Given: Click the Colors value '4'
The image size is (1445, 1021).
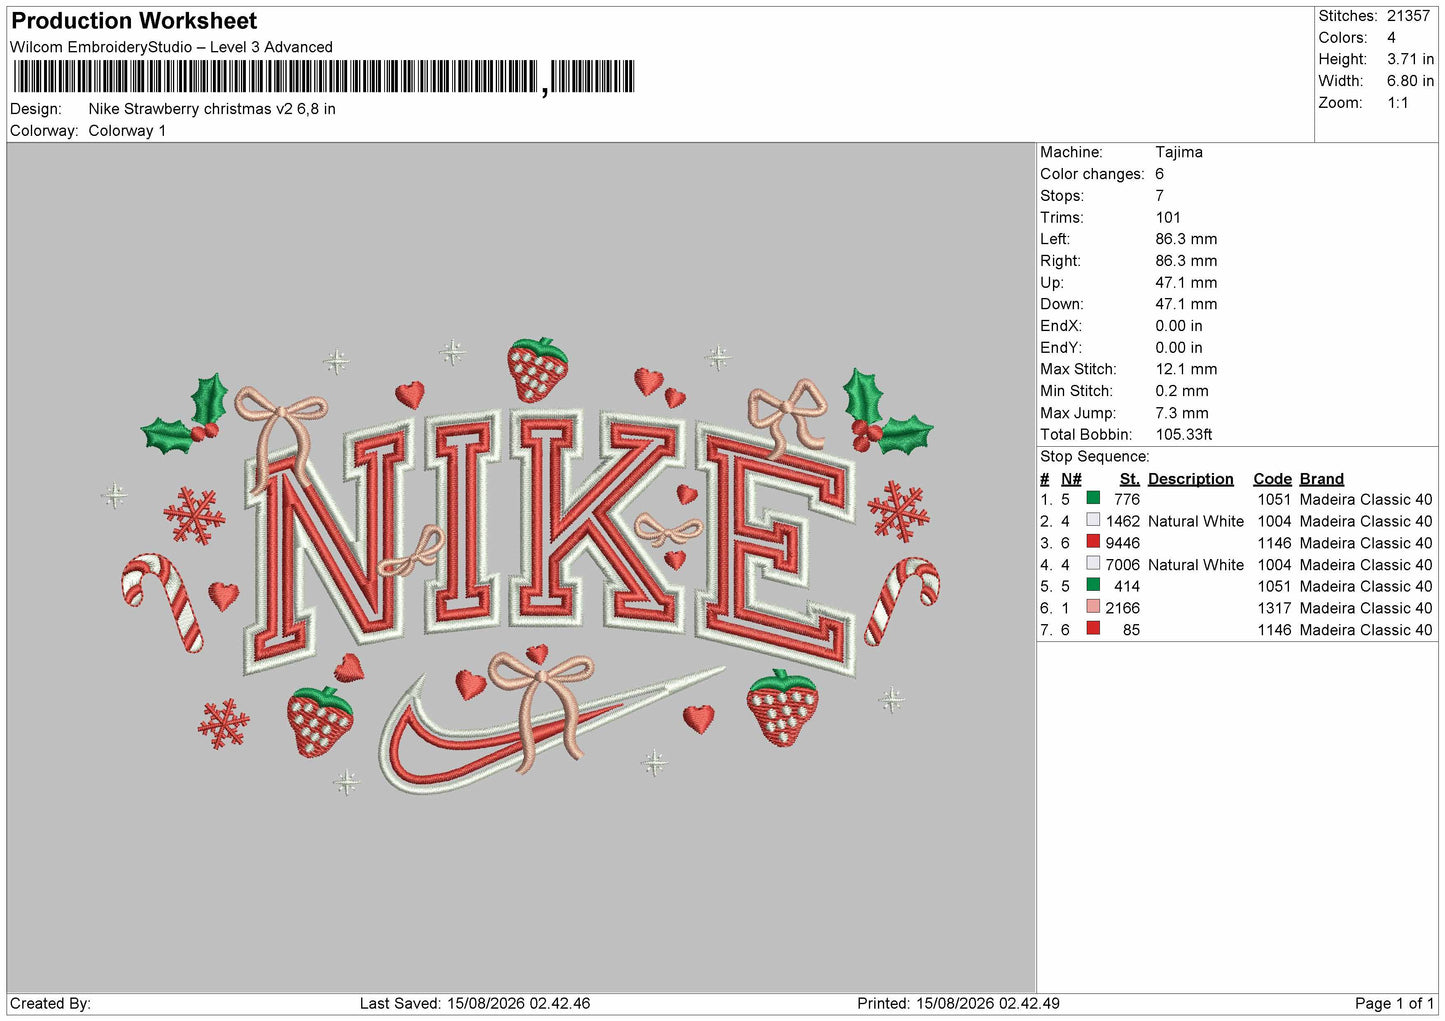Looking at the screenshot, I should point(1391,38).
